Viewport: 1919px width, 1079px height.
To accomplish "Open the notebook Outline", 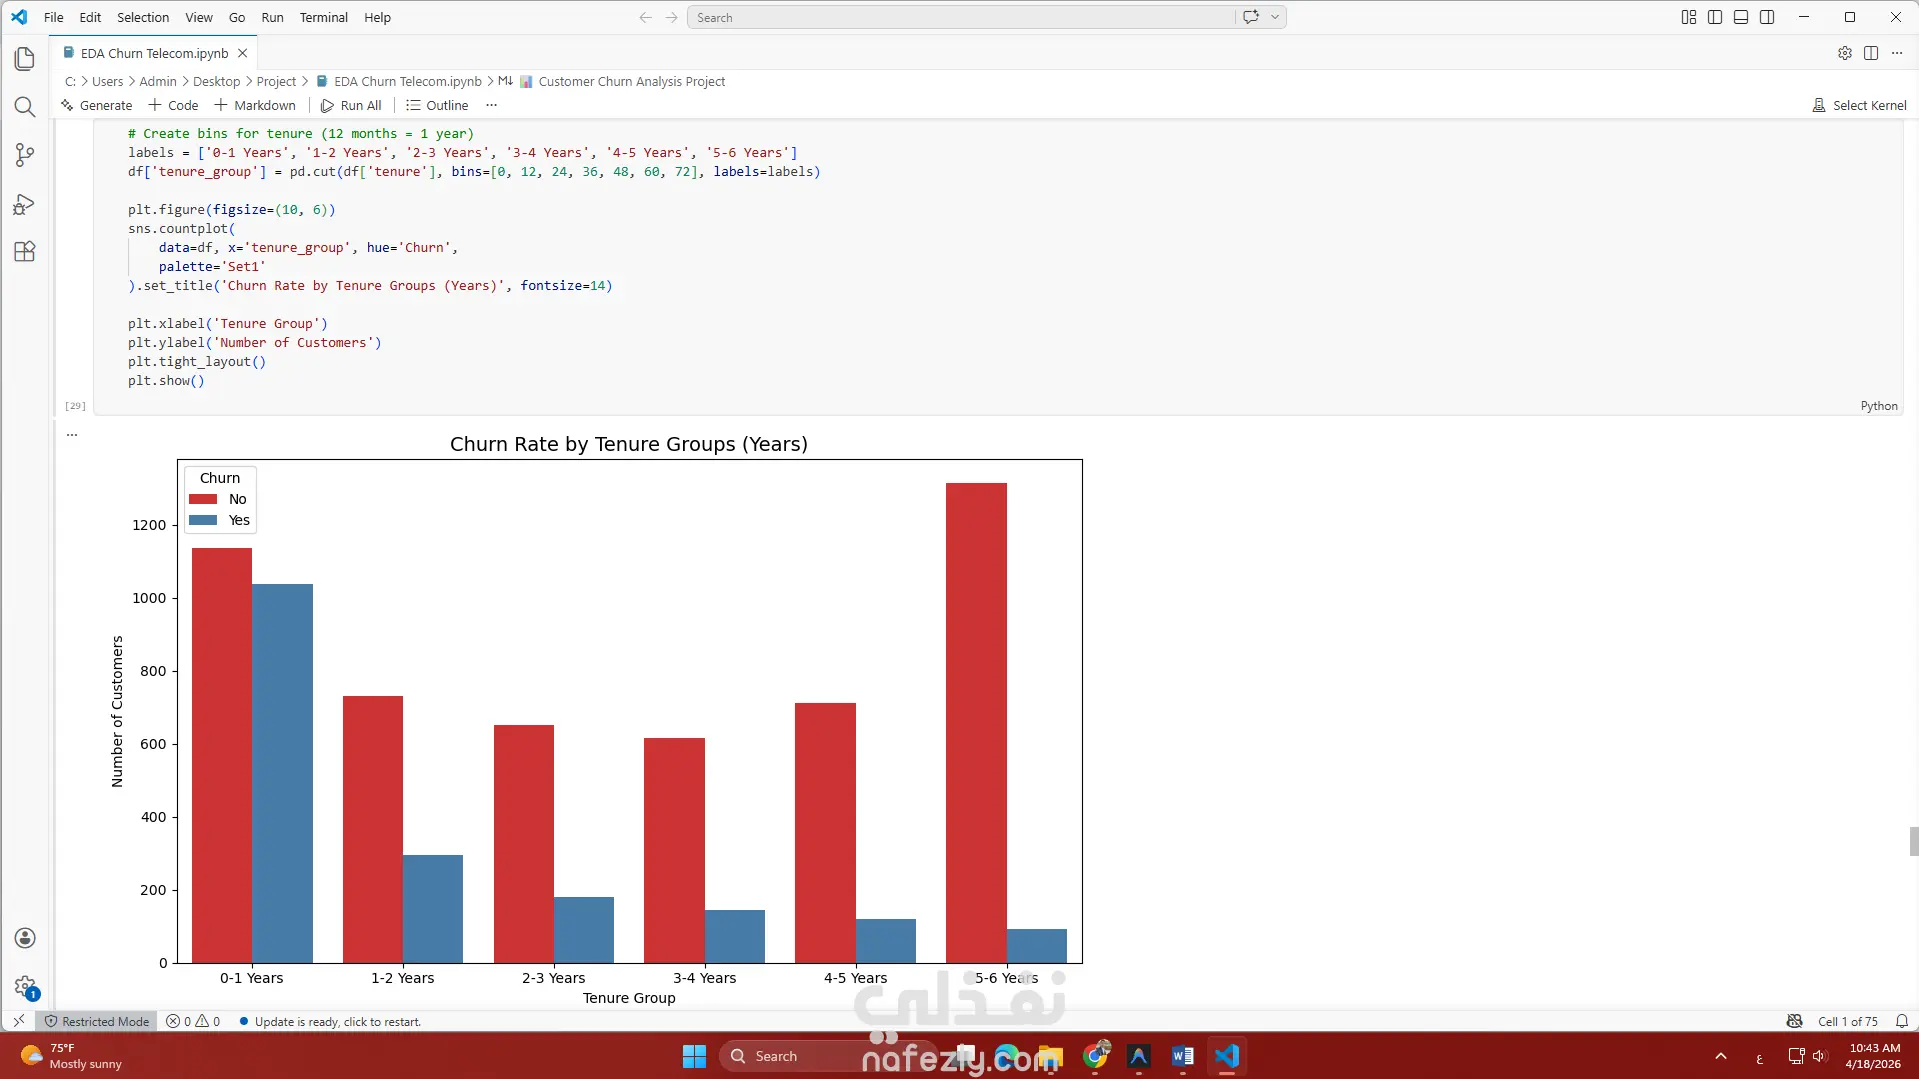I will [x=437, y=105].
